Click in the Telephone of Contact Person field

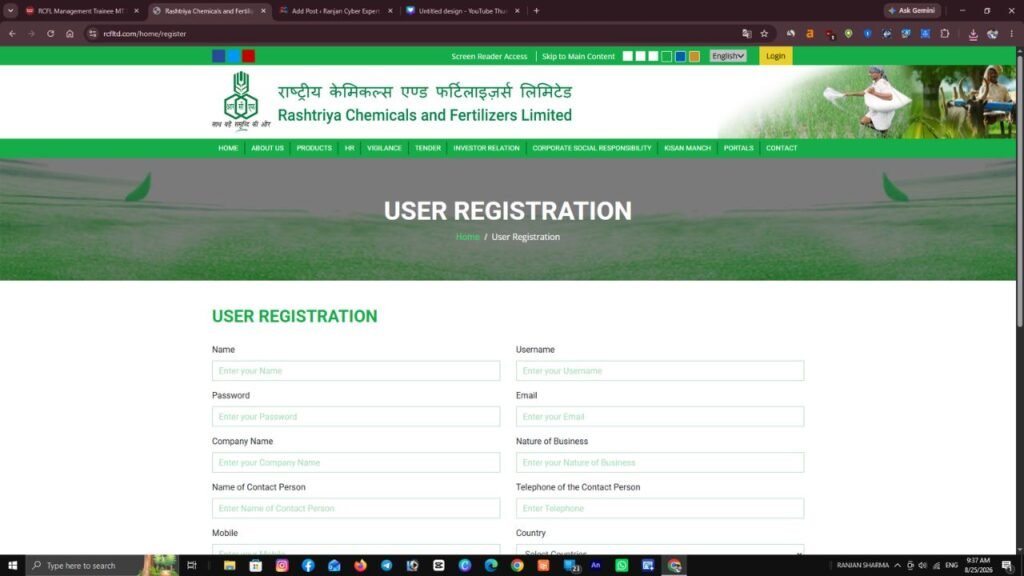pyautogui.click(x=660, y=508)
